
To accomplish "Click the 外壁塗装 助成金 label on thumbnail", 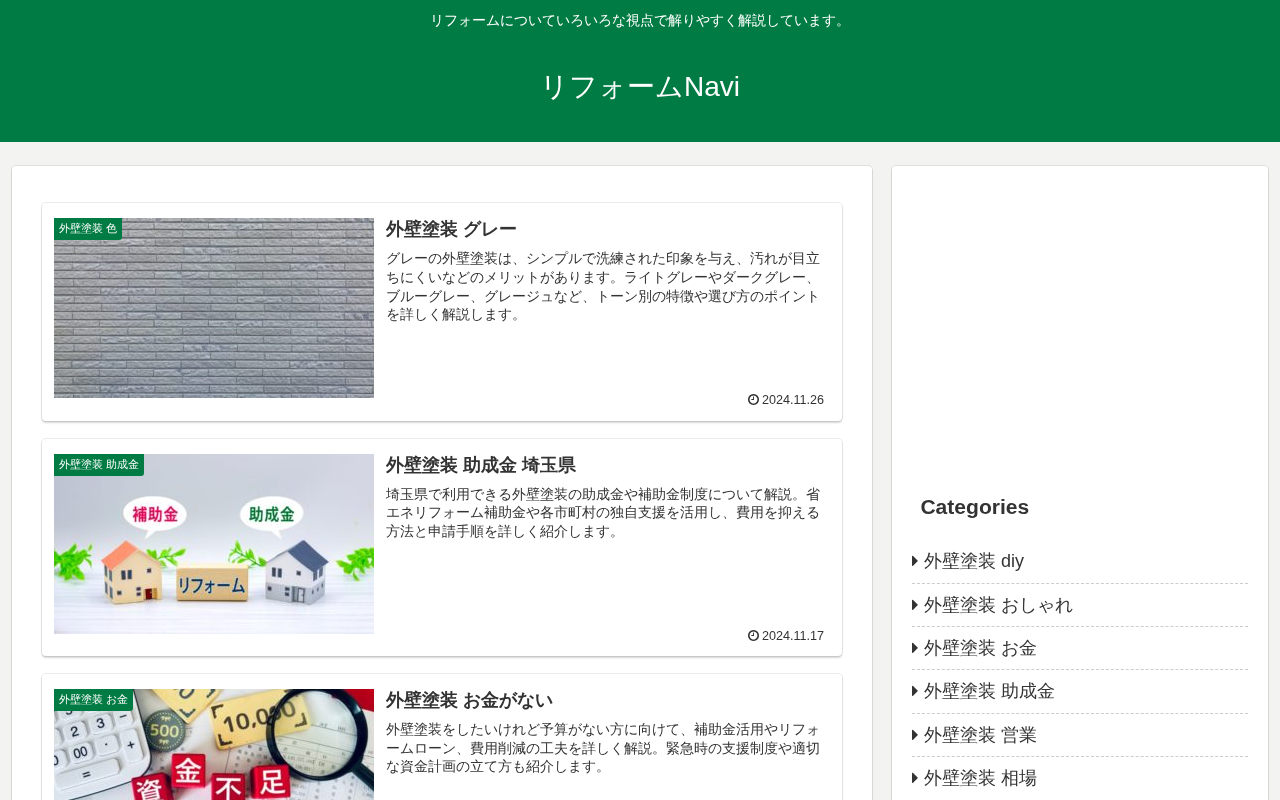I will pyautogui.click(x=99, y=465).
